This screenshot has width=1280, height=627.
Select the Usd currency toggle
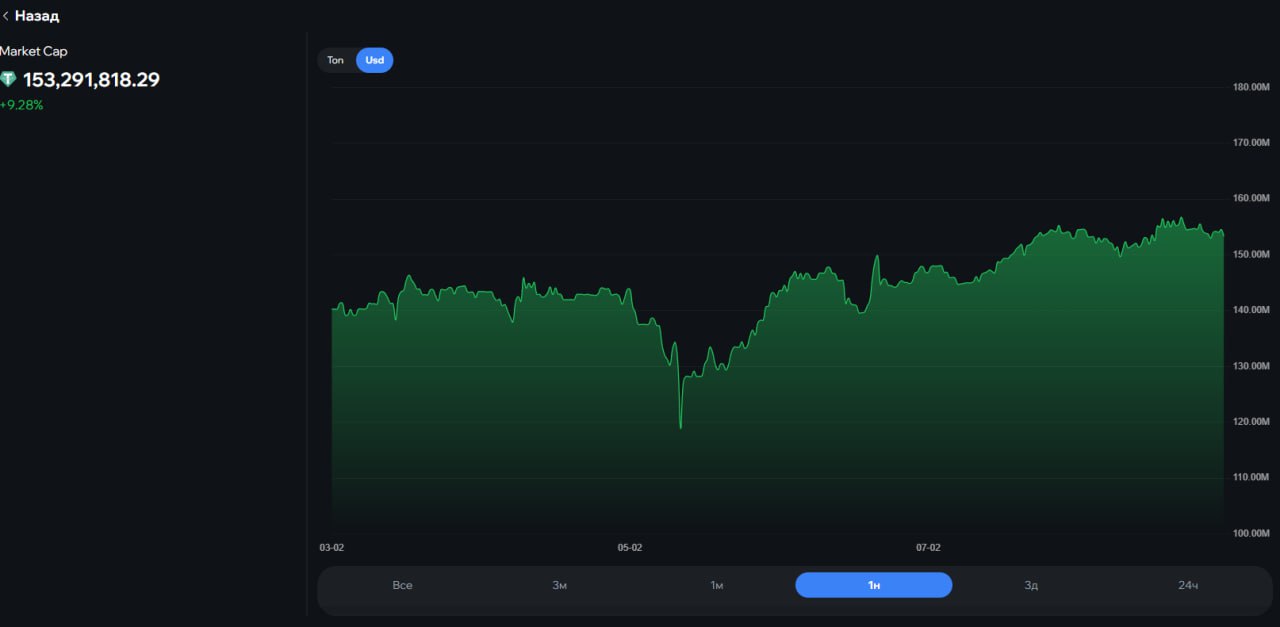click(x=374, y=60)
